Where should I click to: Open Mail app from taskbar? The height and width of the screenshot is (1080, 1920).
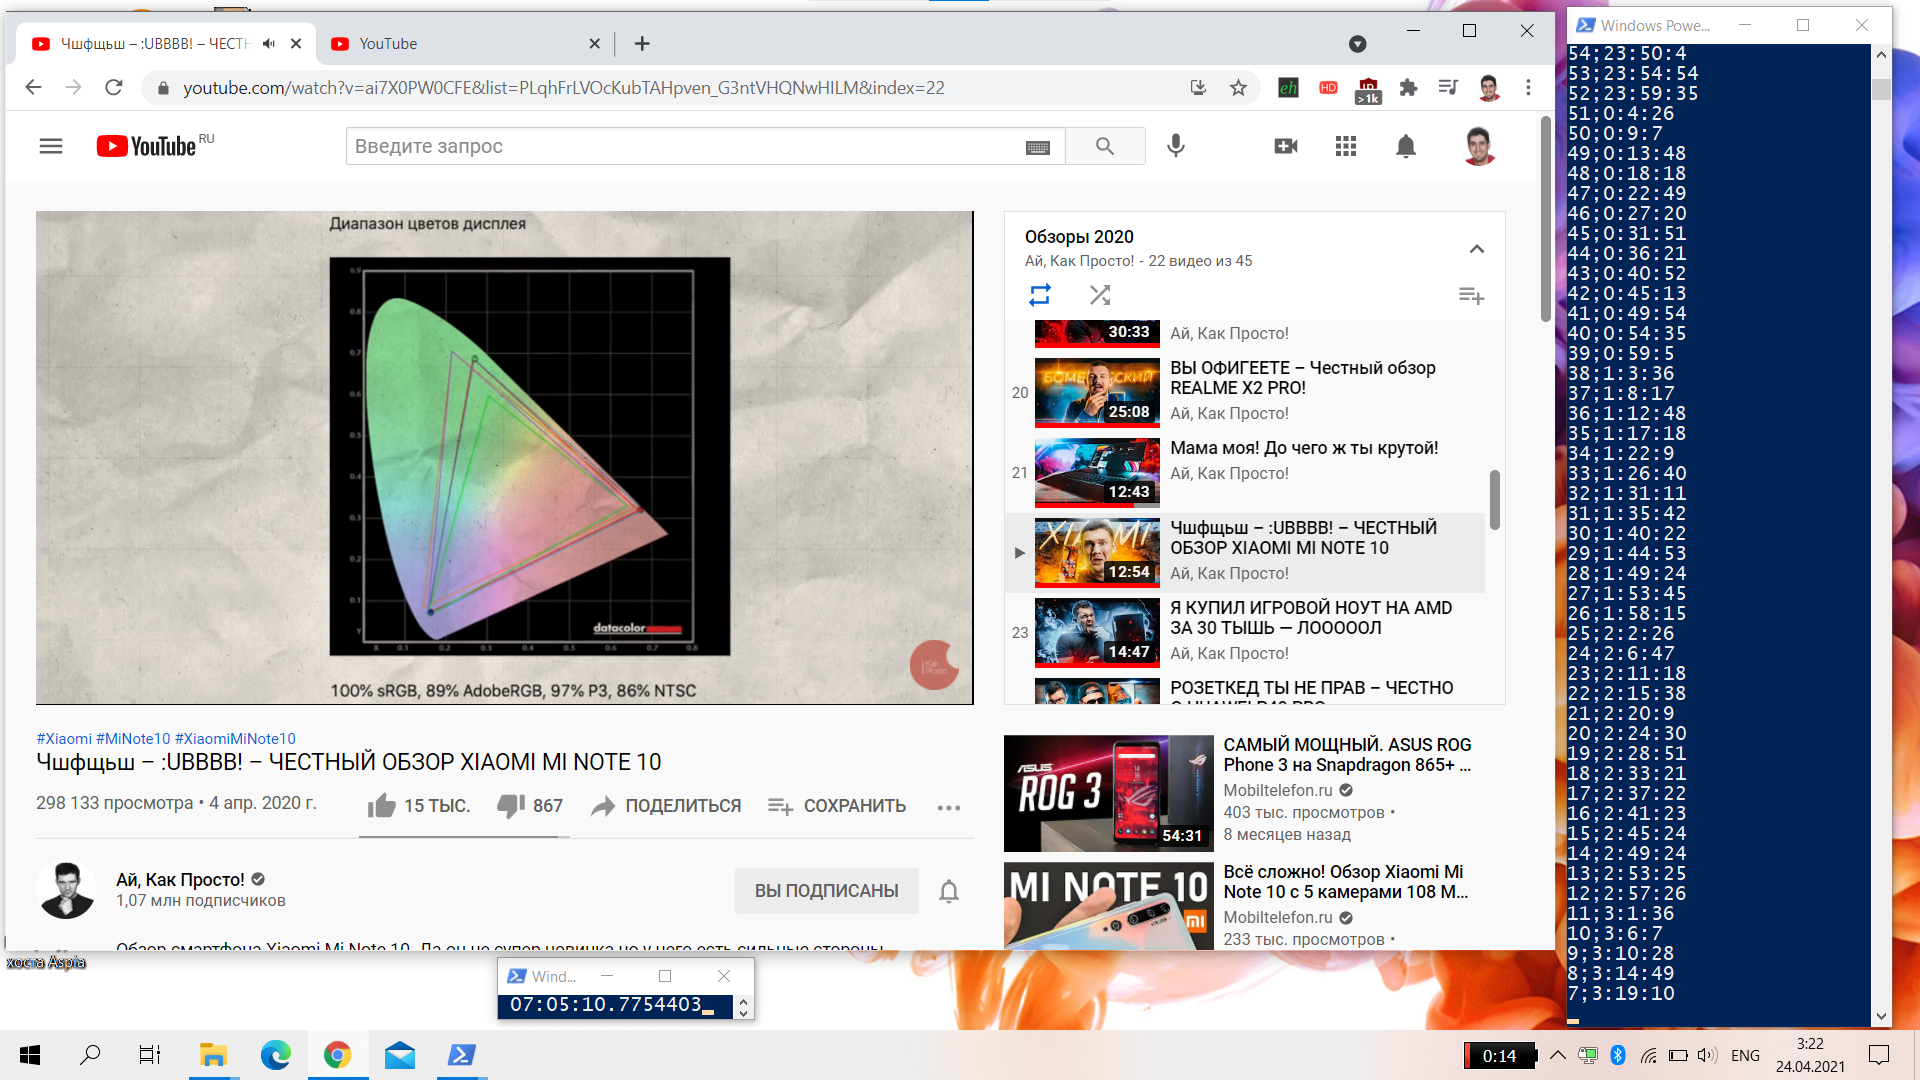[x=399, y=1055]
